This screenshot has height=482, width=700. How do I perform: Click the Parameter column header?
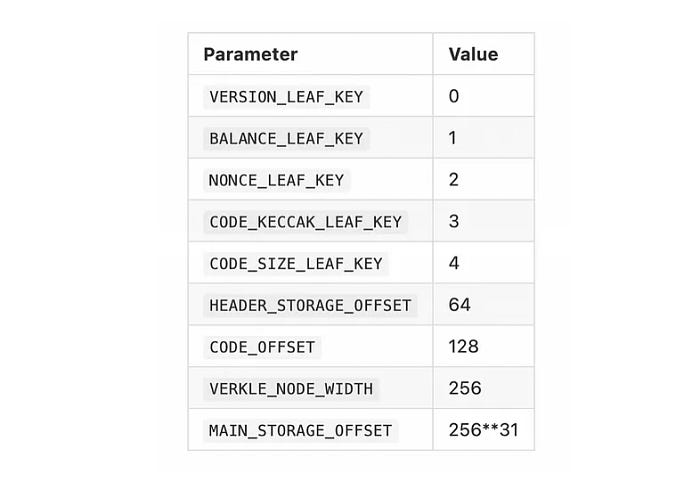tap(250, 54)
